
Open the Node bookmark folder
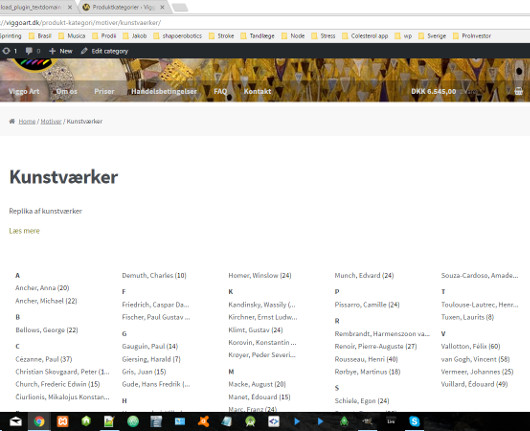coord(293,36)
